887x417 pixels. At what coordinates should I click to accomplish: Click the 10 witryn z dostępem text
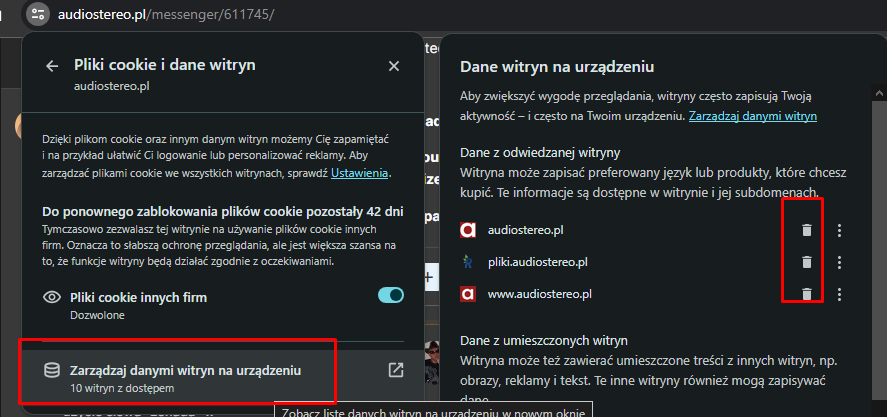point(122,389)
